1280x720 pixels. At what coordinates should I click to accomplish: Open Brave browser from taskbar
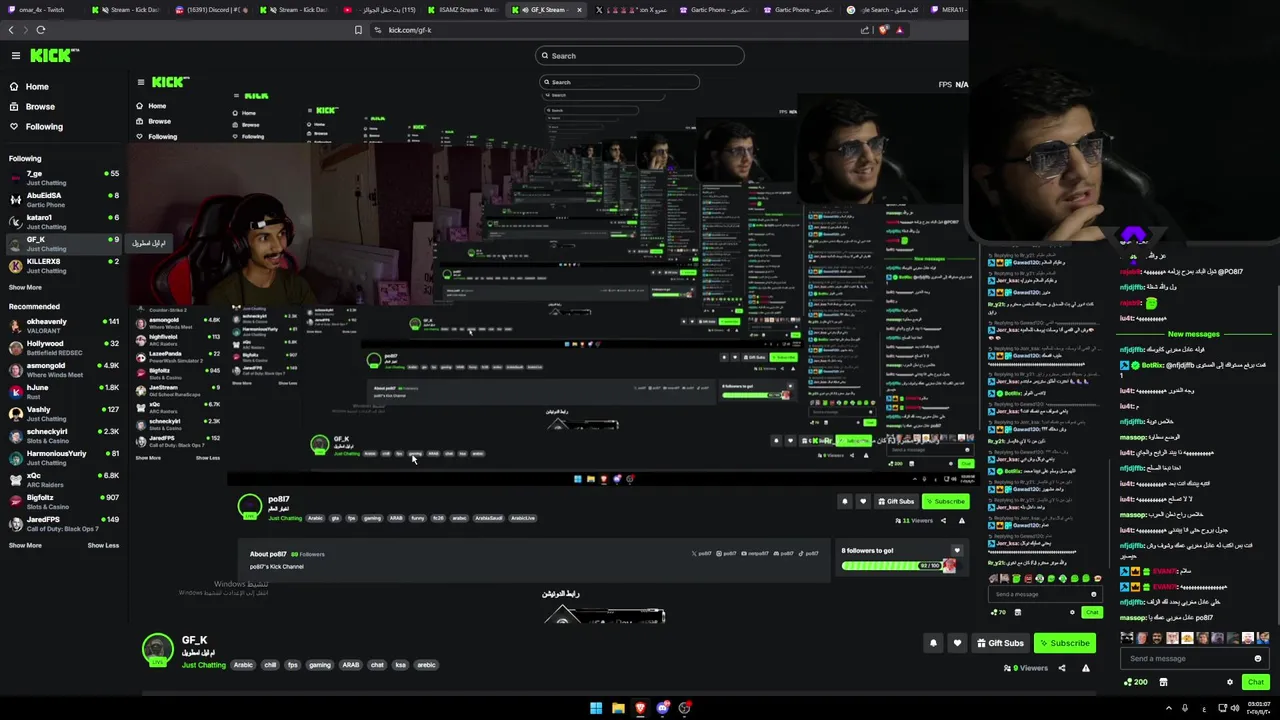click(x=640, y=708)
